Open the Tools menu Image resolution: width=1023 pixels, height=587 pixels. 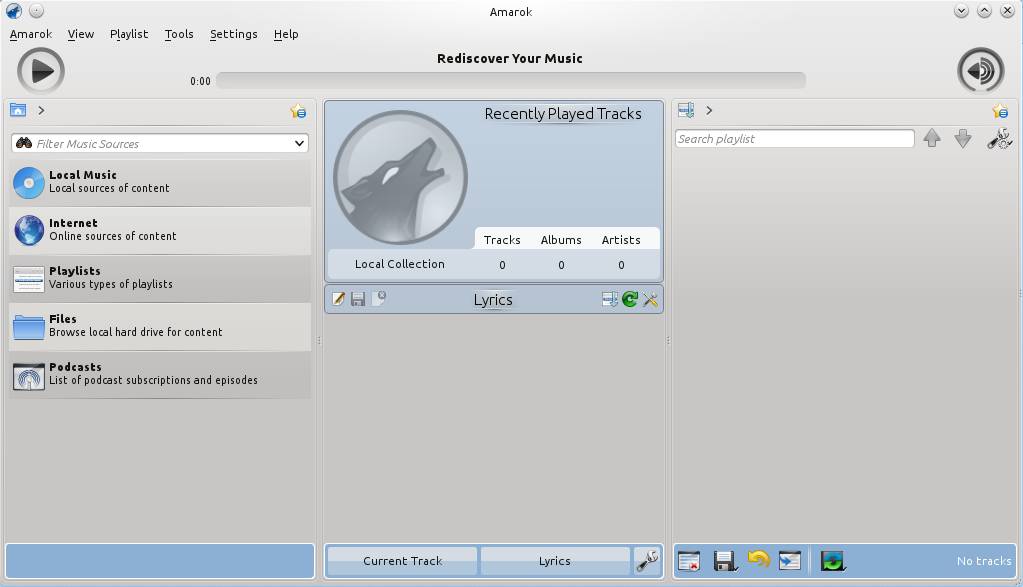tap(179, 34)
